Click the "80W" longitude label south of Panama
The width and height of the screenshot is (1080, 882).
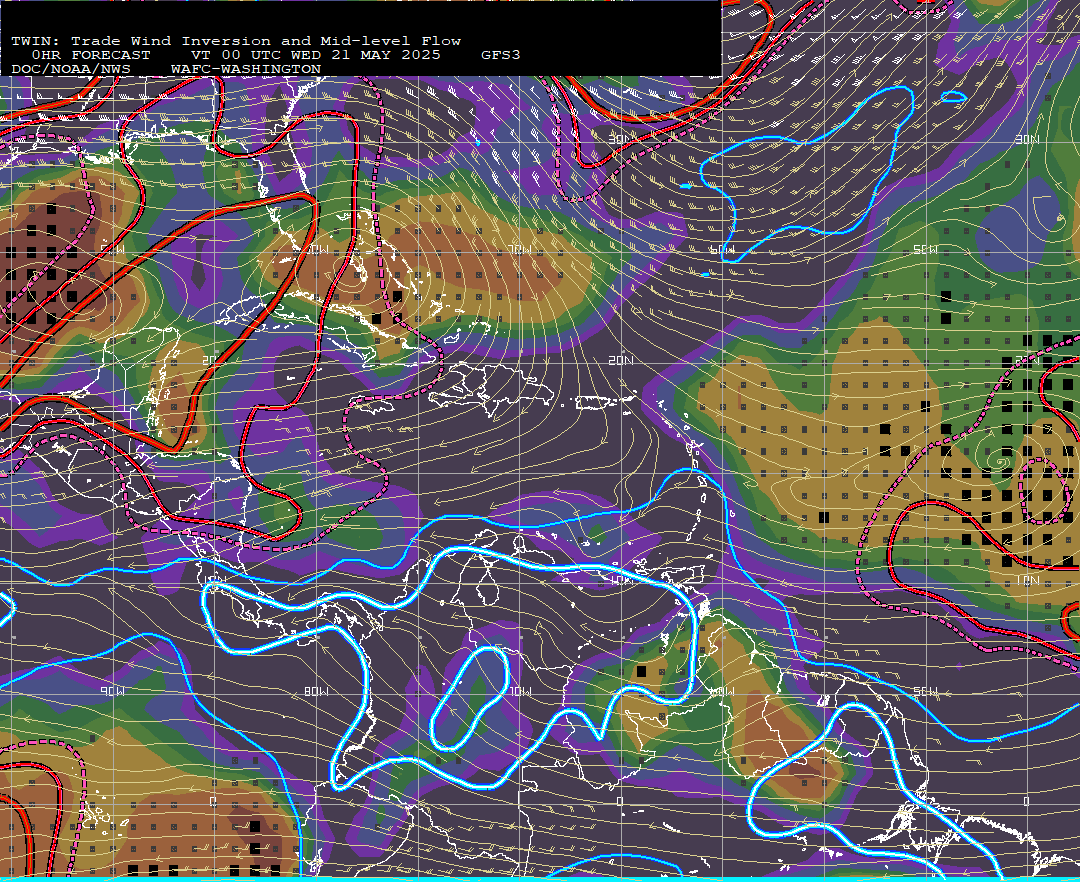tap(315, 691)
